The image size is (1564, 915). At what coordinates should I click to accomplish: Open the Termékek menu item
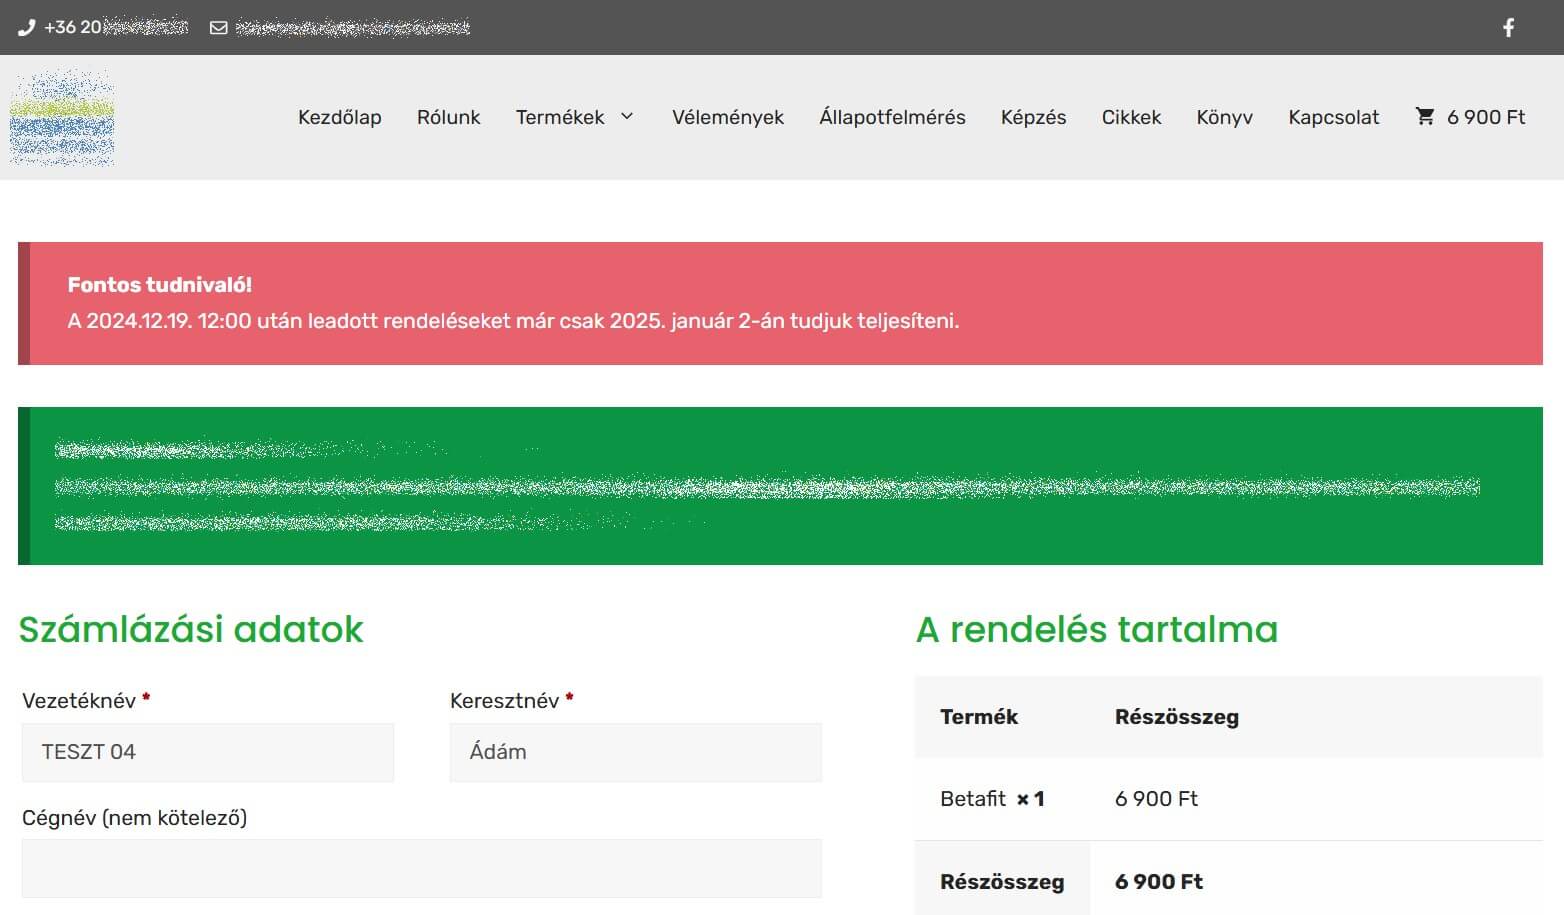tap(560, 117)
